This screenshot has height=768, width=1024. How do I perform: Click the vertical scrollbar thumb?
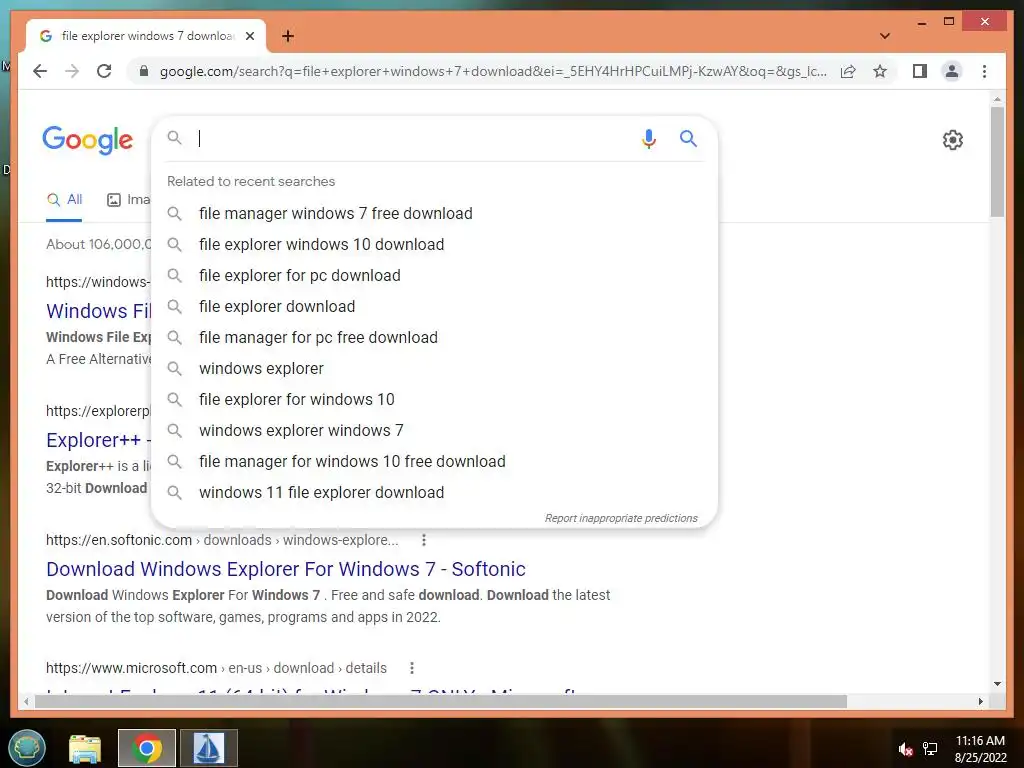pos(997,161)
